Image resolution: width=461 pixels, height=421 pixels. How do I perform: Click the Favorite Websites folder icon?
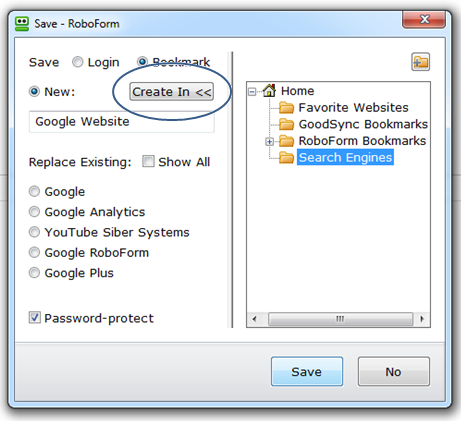286,108
